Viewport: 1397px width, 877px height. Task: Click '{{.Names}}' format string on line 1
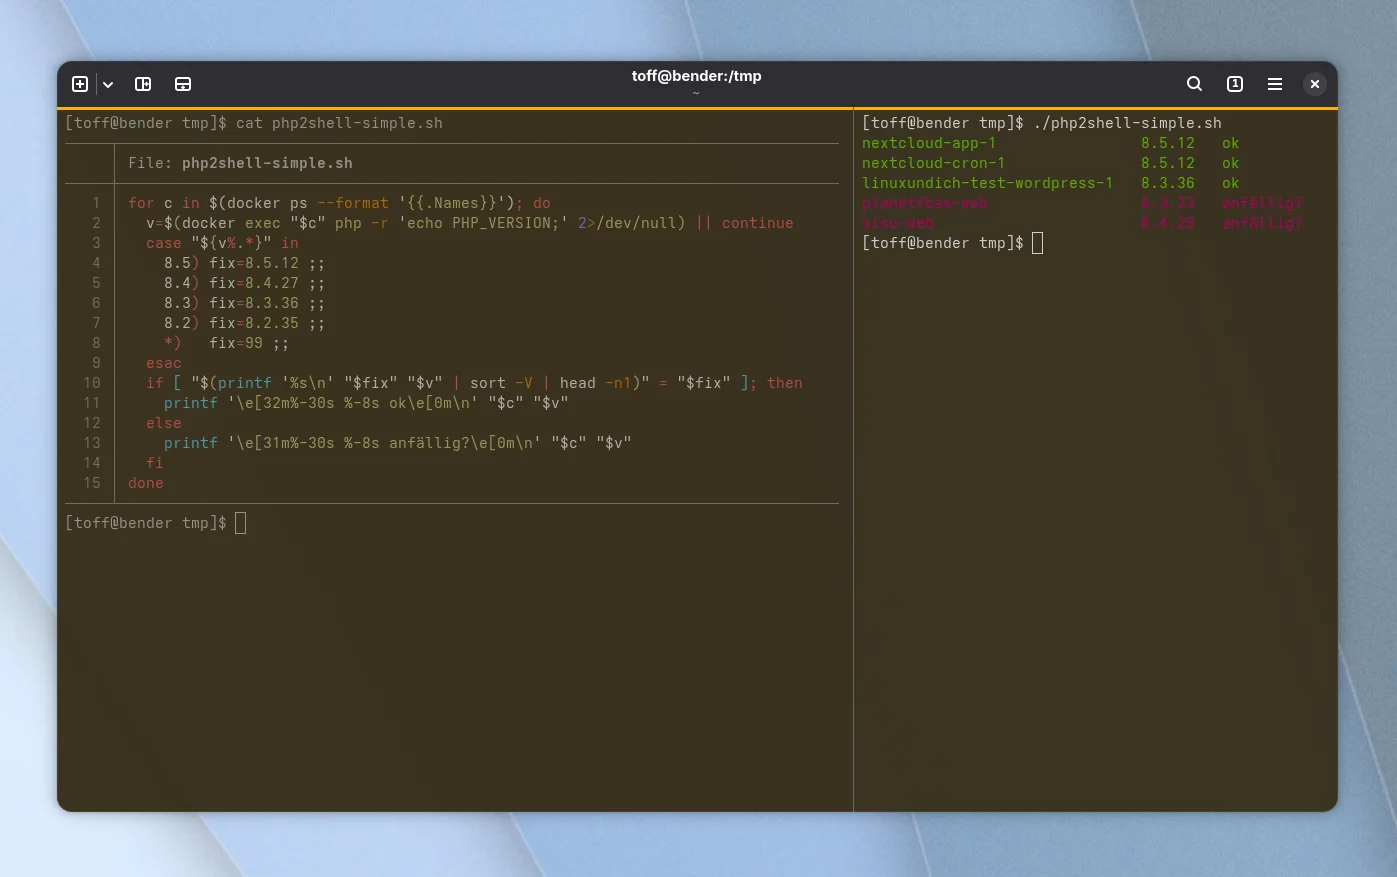point(452,203)
